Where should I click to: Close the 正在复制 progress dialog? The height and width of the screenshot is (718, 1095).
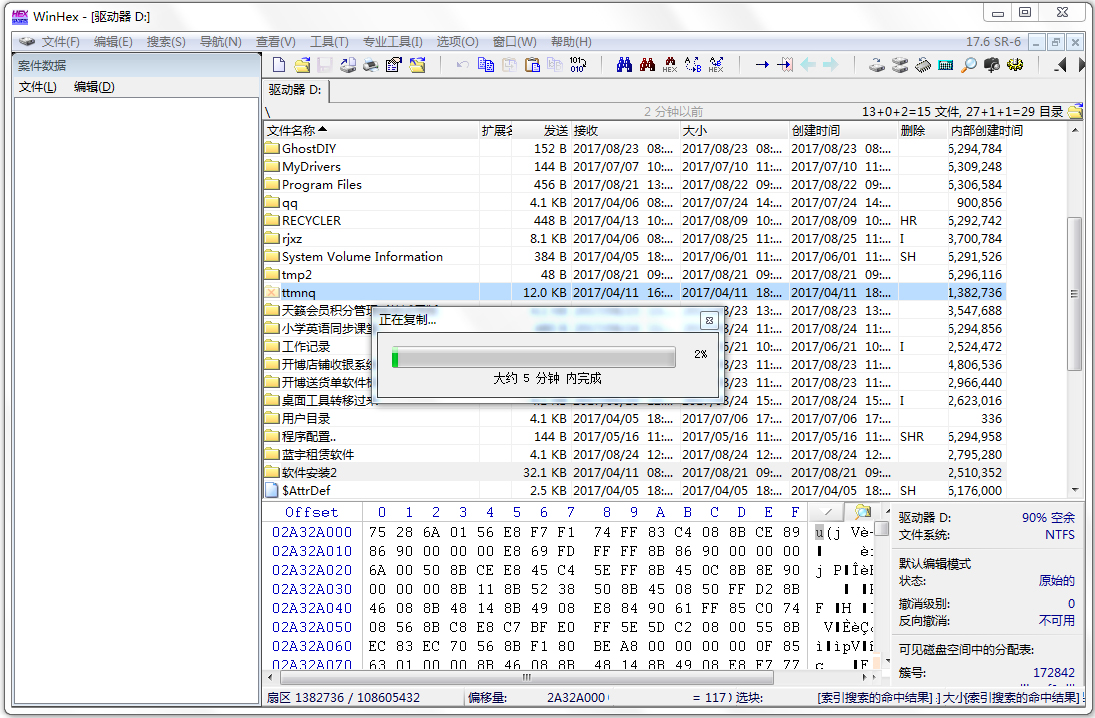pyautogui.click(x=708, y=320)
